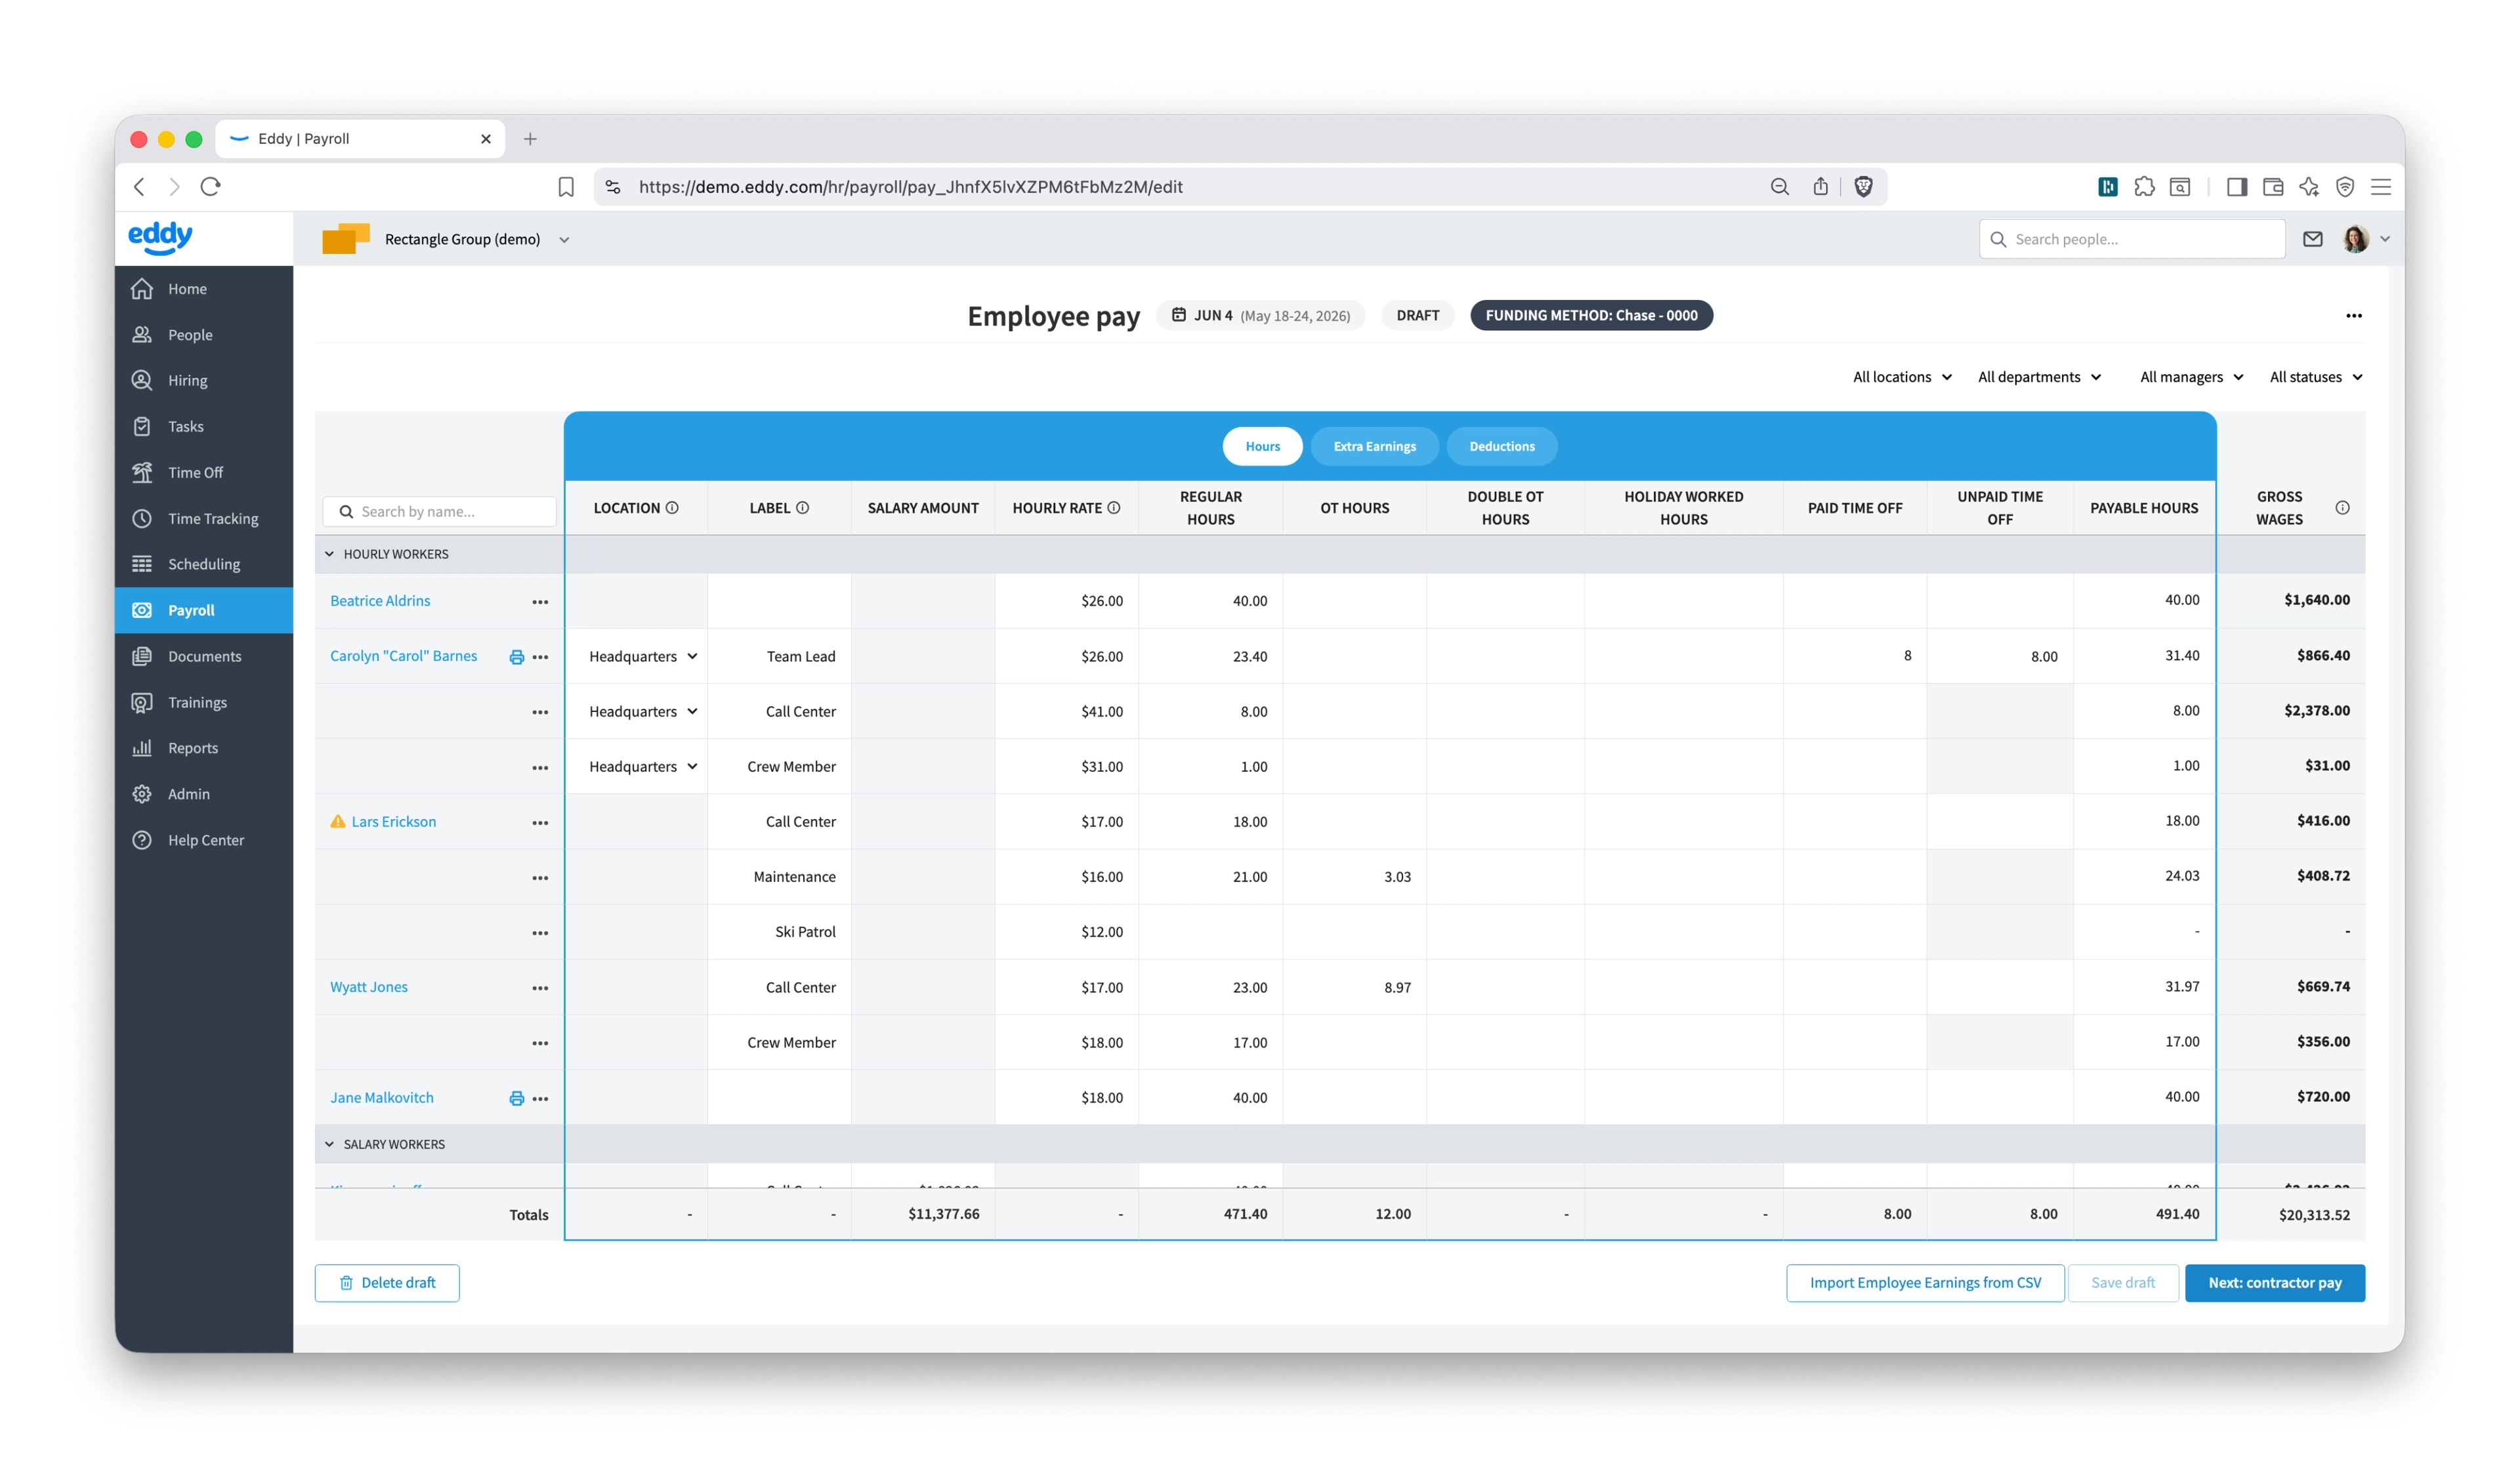The height and width of the screenshot is (1468, 2520).
Task: Click the Help Center question mark icon
Action: [x=142, y=840]
